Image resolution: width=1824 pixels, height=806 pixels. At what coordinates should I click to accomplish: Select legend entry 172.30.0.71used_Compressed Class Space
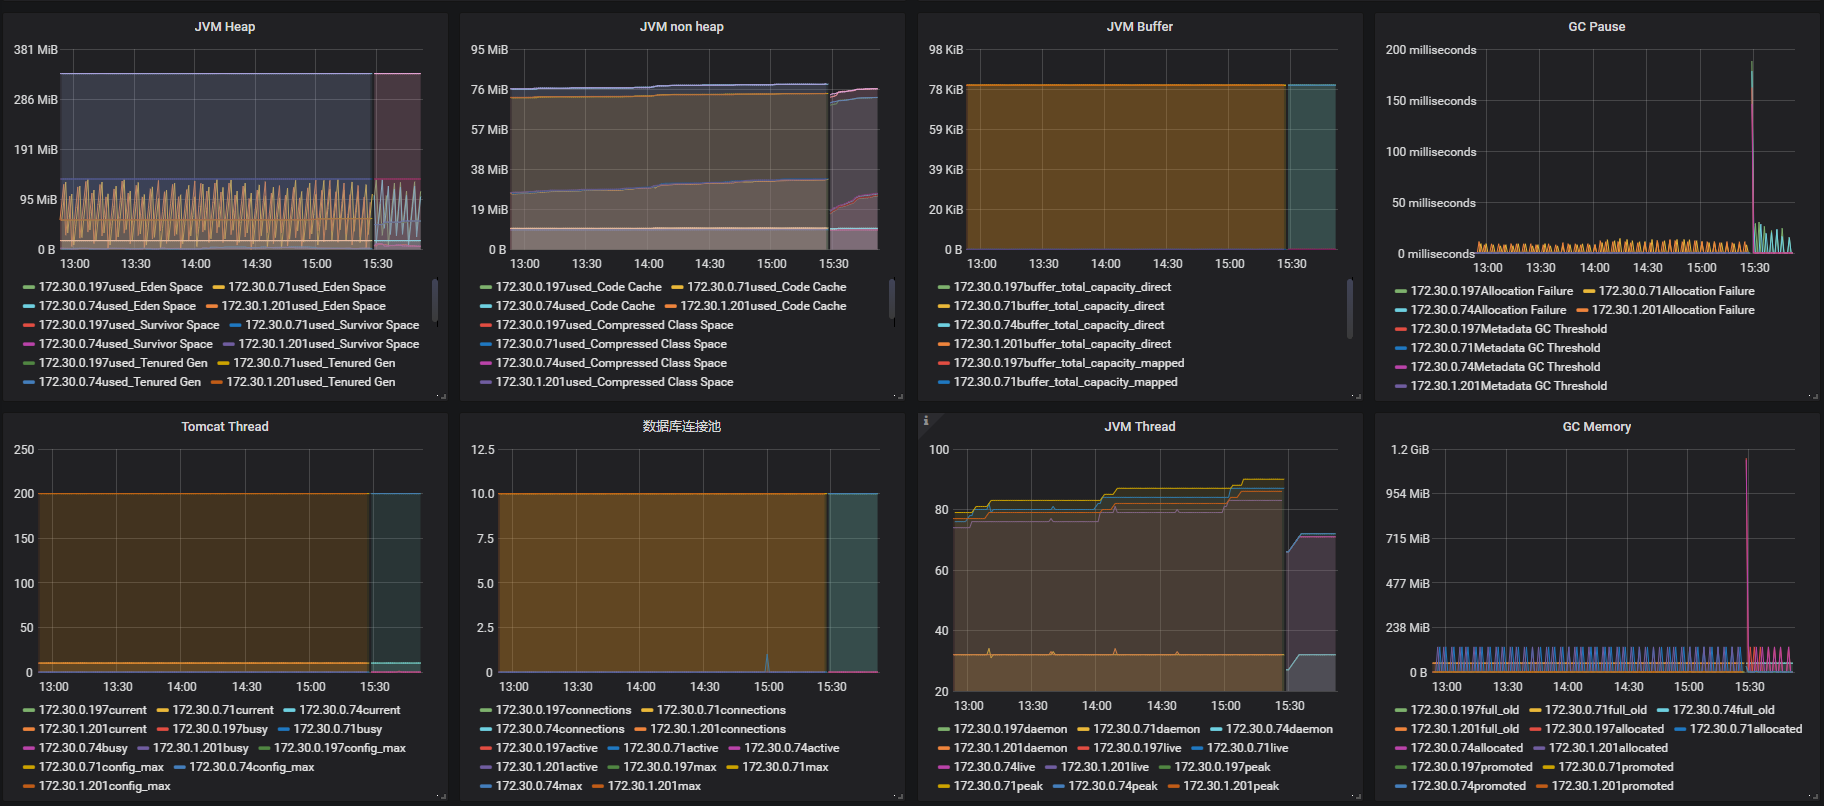click(x=611, y=344)
